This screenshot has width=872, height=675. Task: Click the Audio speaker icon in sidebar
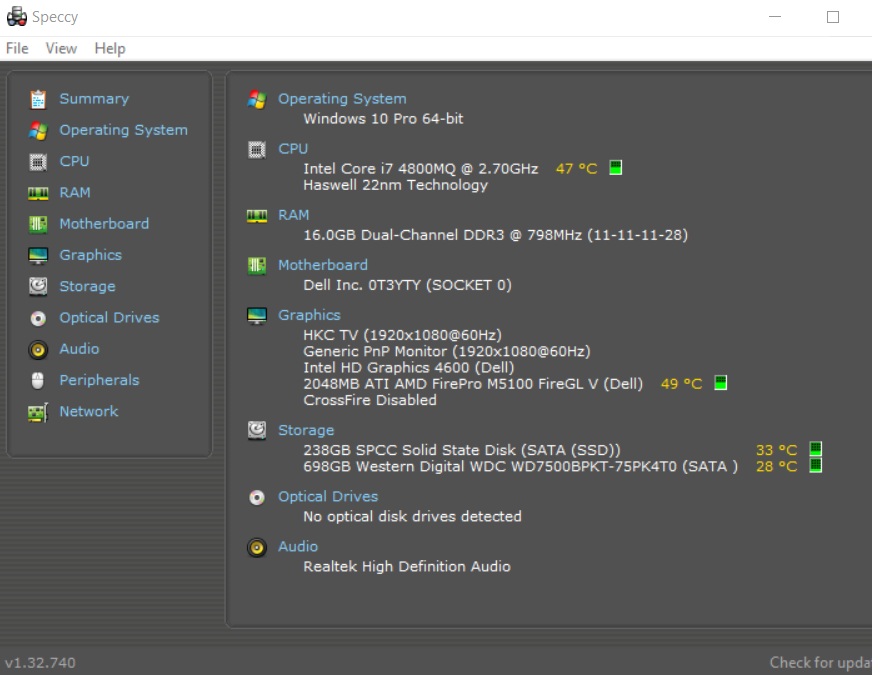tap(38, 349)
